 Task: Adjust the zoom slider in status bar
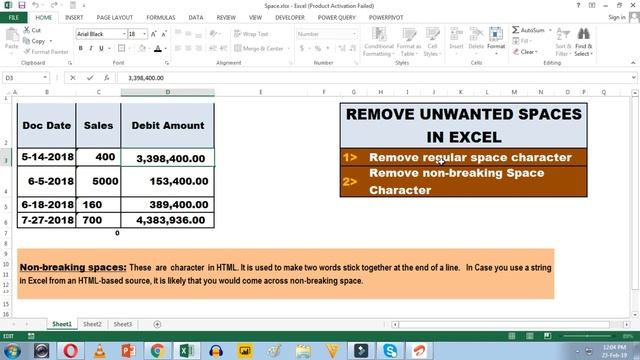[x=587, y=336]
